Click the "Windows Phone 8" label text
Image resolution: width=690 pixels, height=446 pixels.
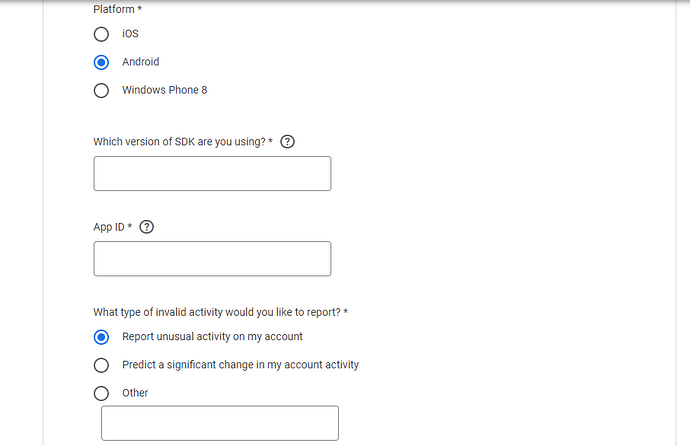[165, 90]
